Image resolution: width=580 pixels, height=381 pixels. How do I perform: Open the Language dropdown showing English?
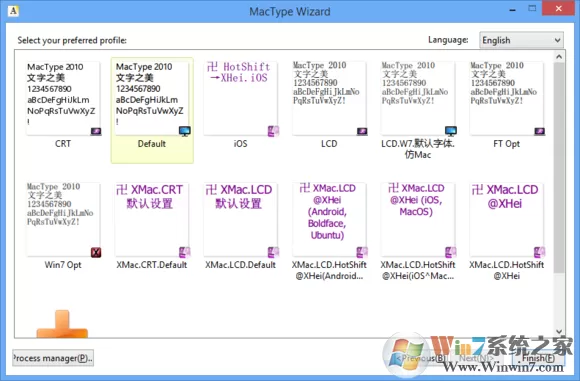point(521,40)
